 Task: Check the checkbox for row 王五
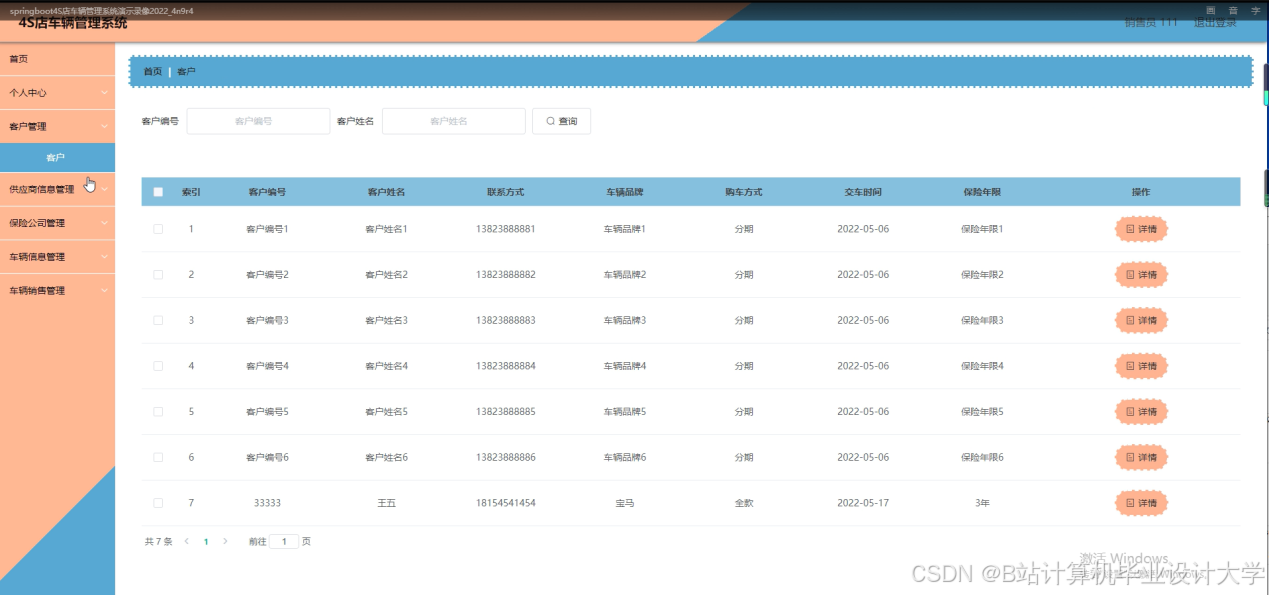click(x=158, y=503)
